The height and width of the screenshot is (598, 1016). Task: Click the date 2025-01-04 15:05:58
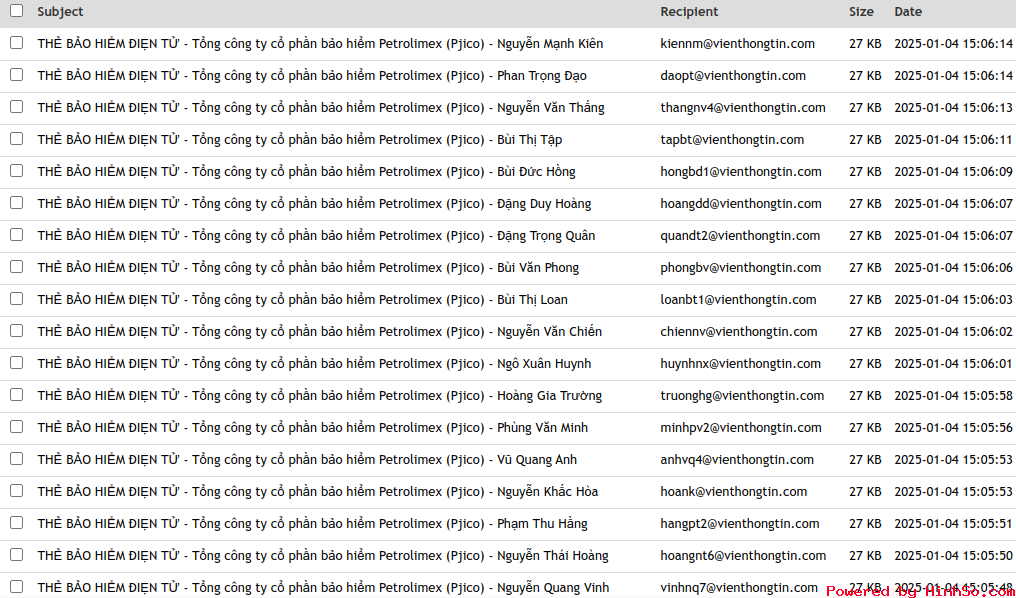[x=953, y=396]
